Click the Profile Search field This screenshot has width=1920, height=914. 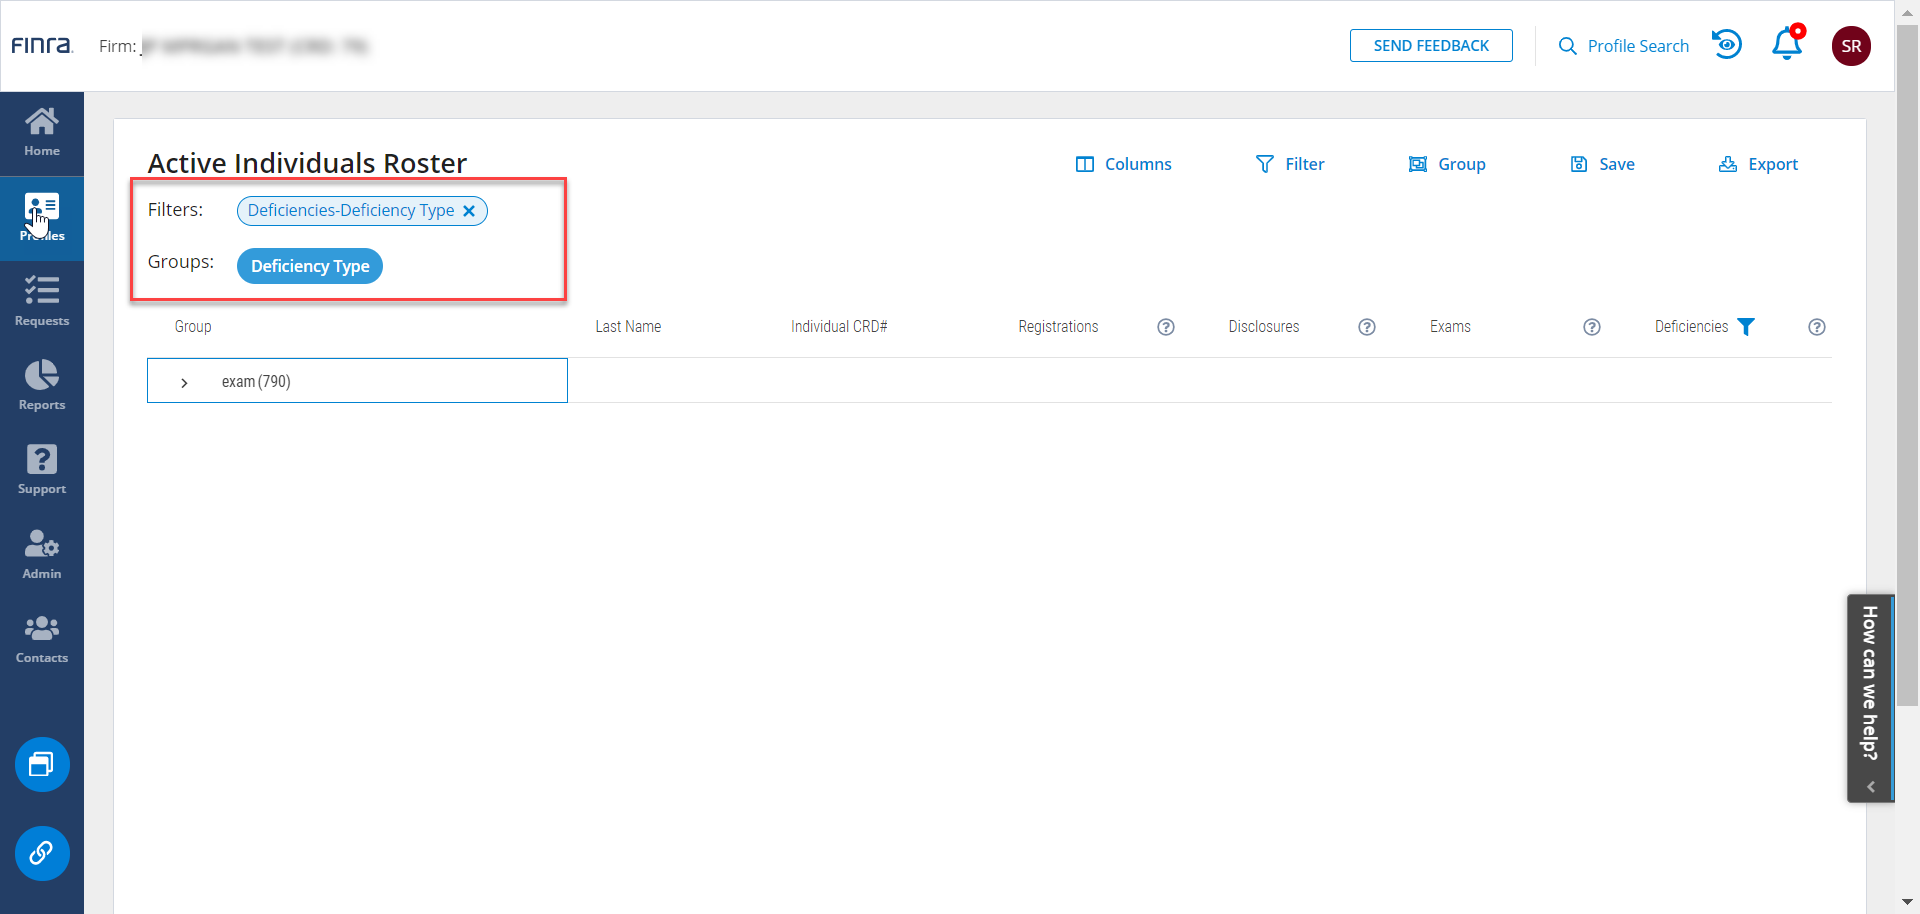tap(1624, 46)
